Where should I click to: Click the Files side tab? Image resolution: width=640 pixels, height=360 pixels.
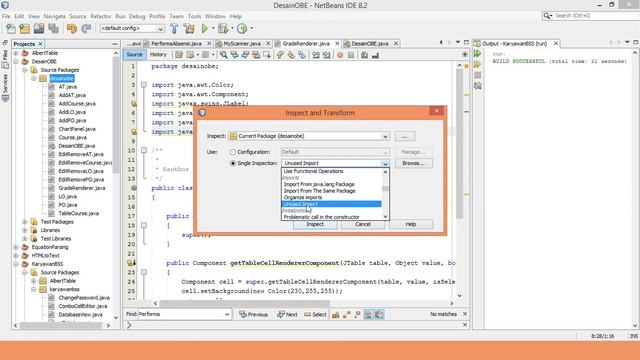click(5, 60)
